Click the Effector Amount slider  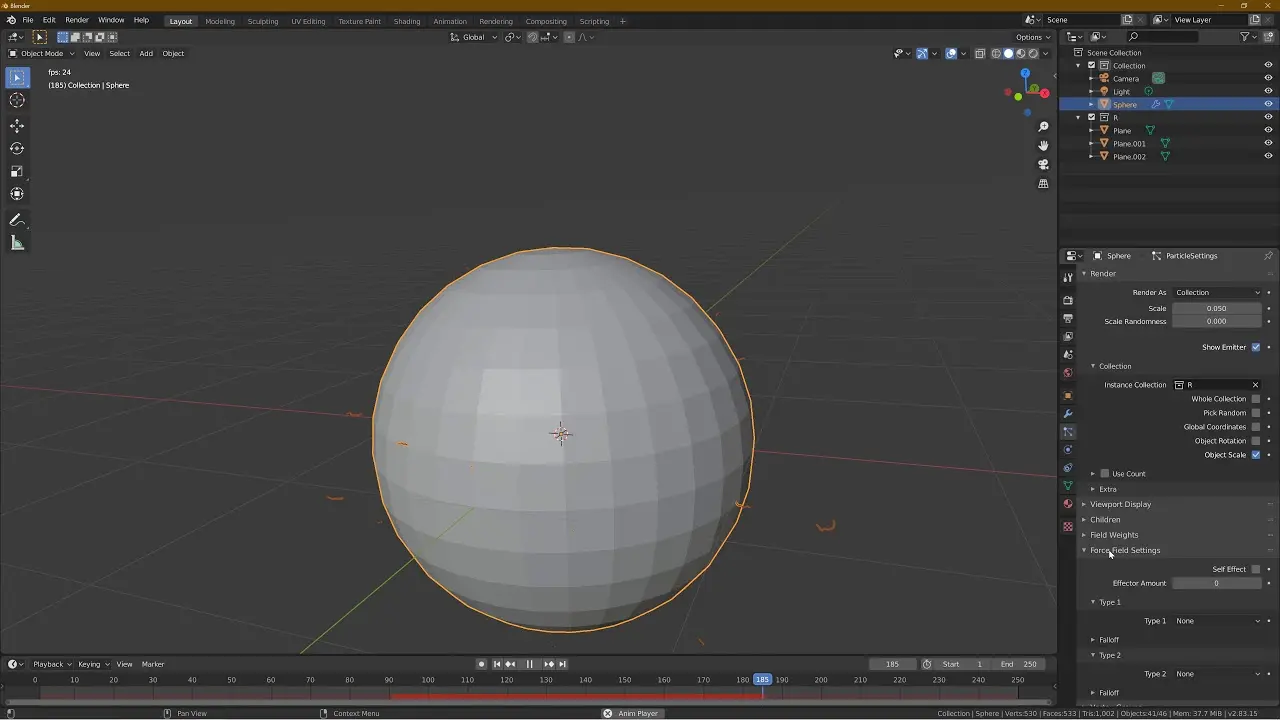(x=1217, y=583)
